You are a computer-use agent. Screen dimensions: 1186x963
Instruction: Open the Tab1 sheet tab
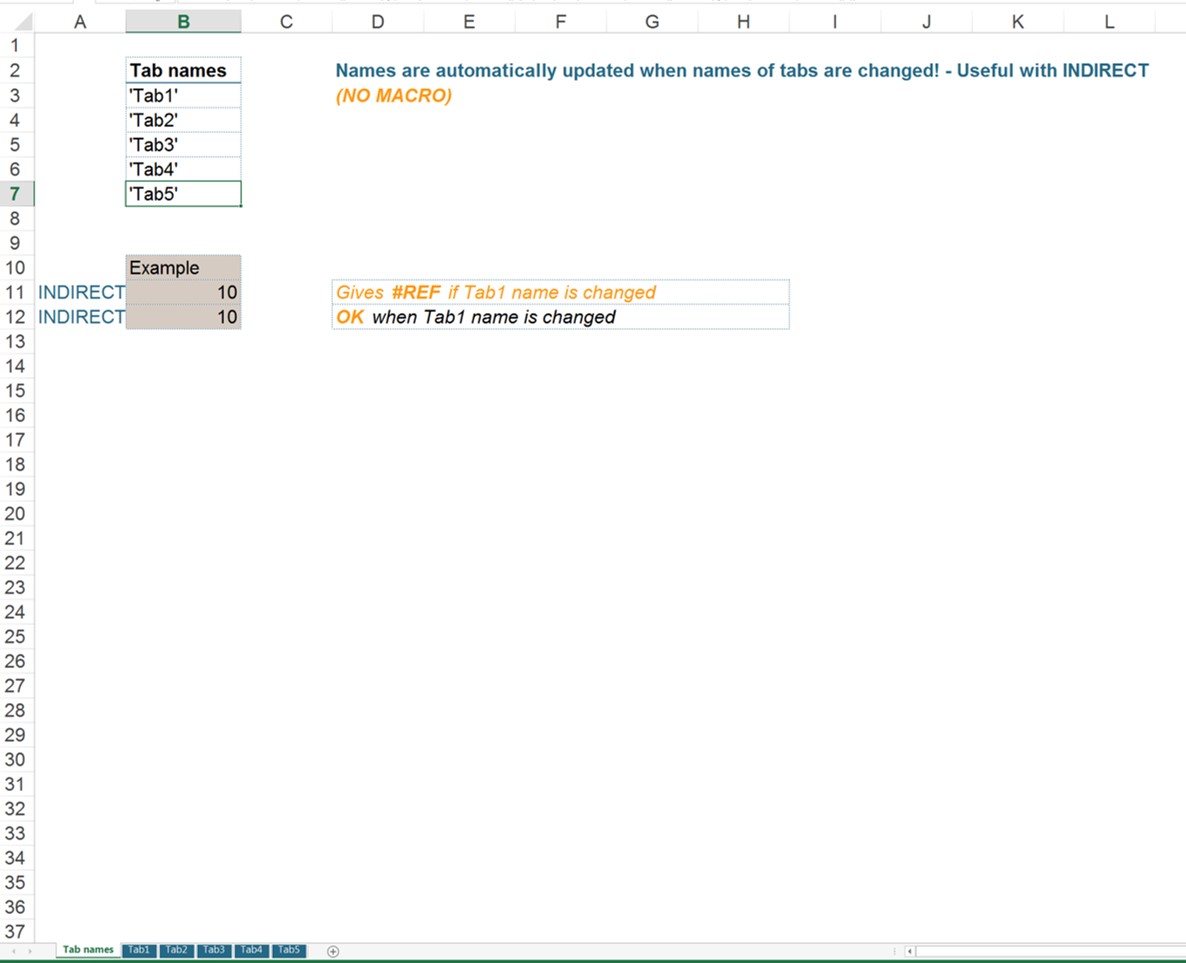point(138,949)
